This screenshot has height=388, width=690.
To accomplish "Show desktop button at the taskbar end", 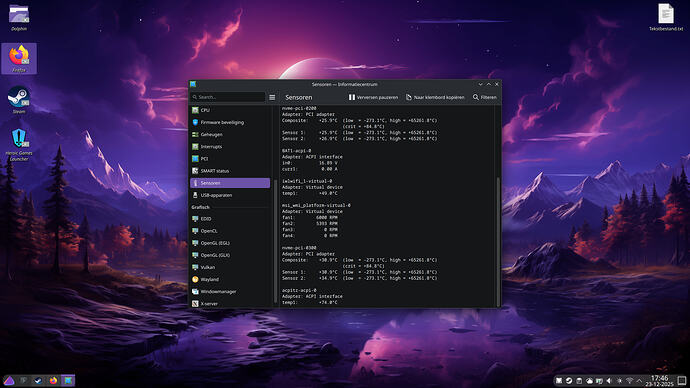I will 682,381.
